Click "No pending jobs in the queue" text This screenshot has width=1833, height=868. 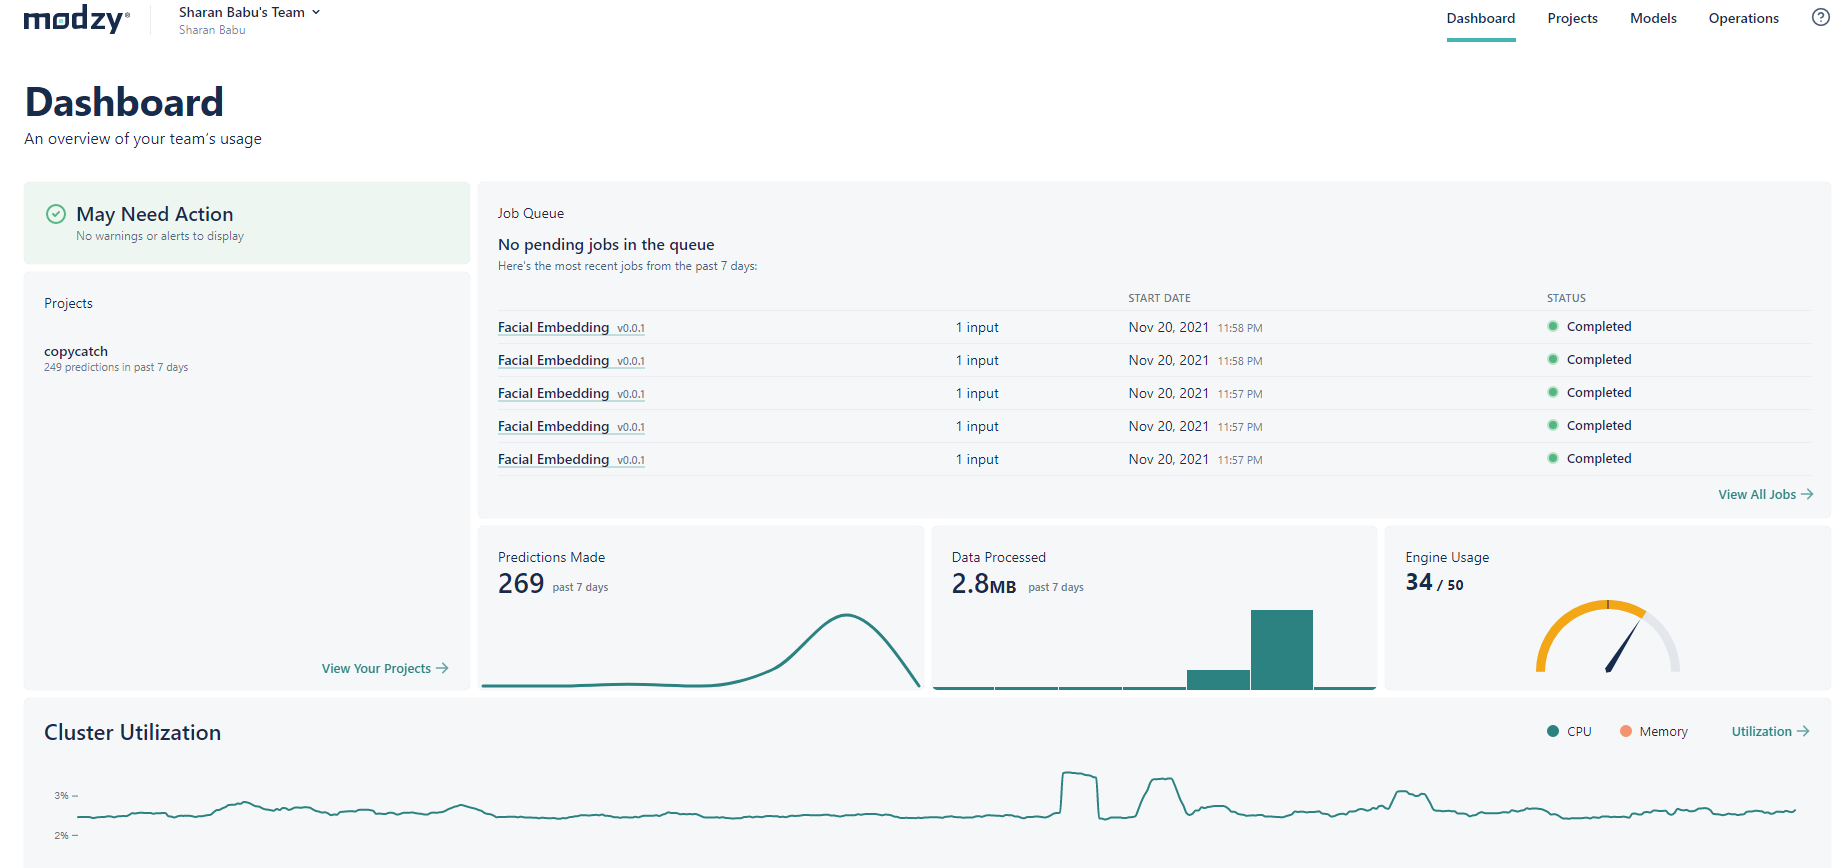pos(606,245)
